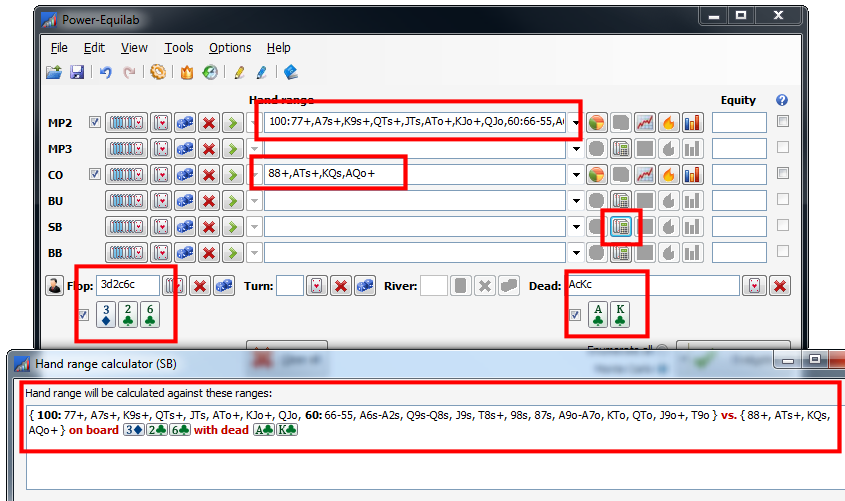Expand MP3 hand range dropdown

pyautogui.click(x=576, y=149)
